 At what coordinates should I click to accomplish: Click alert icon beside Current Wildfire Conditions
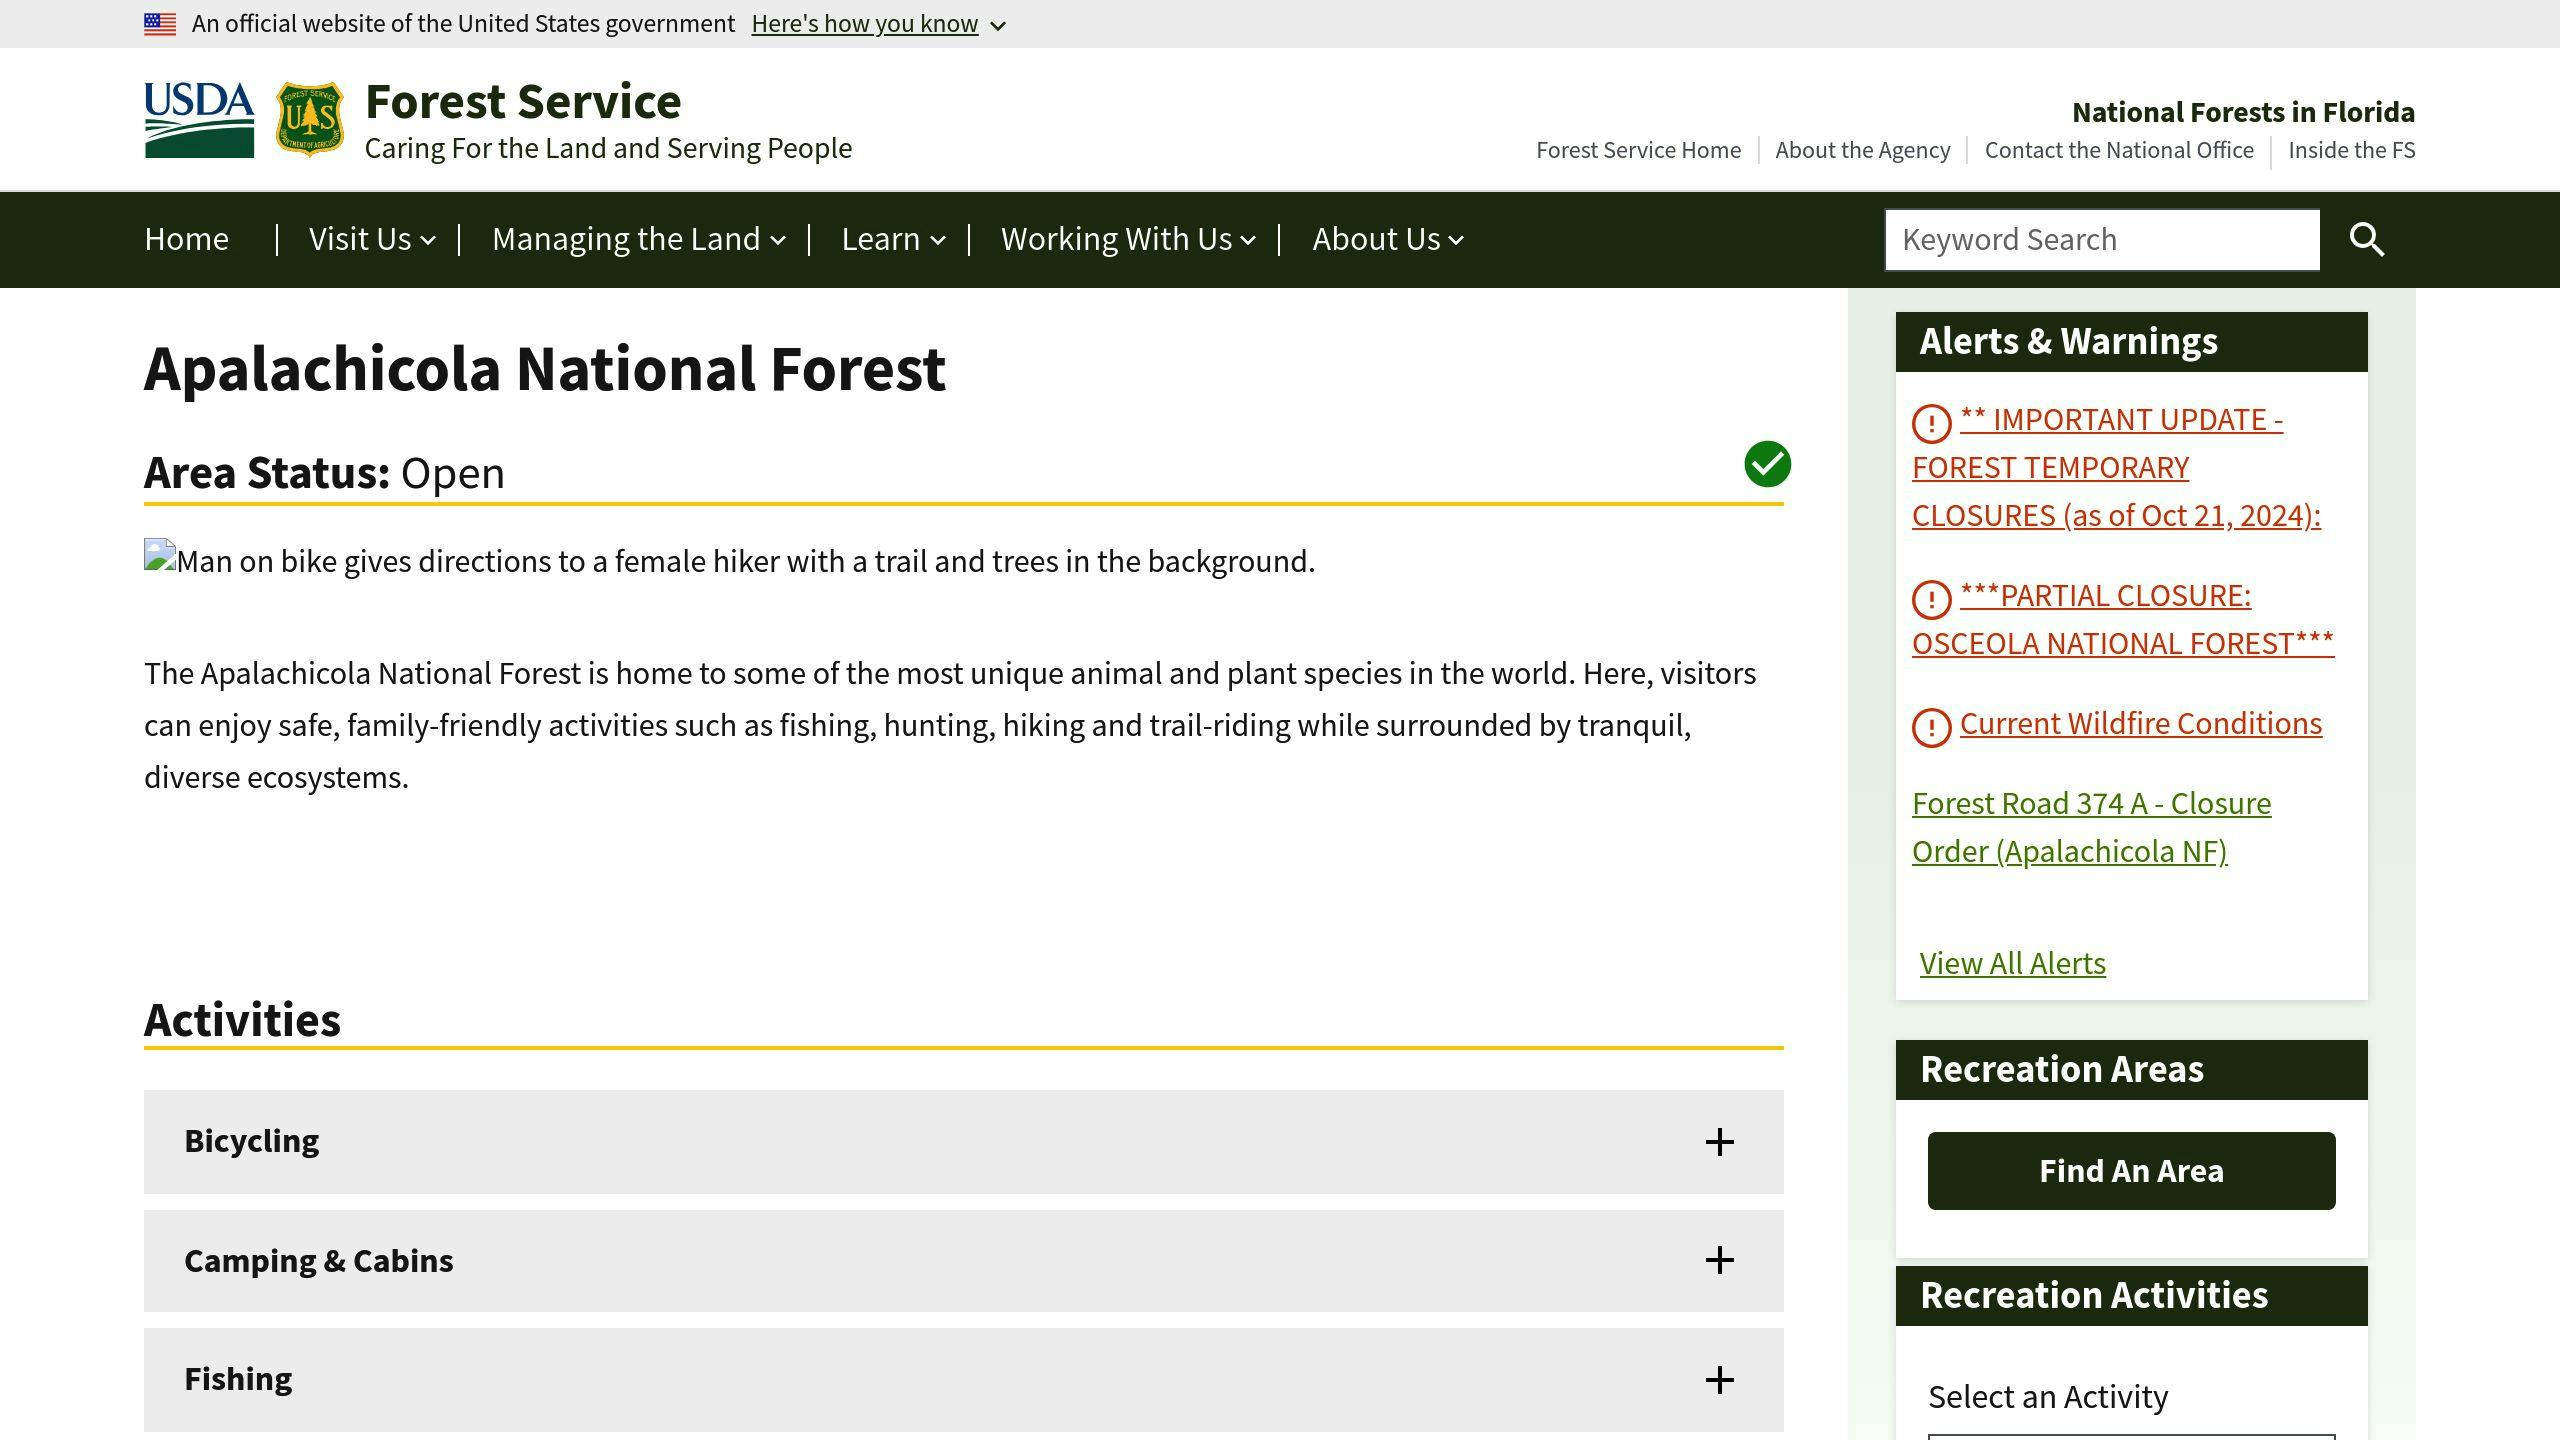click(1932, 727)
